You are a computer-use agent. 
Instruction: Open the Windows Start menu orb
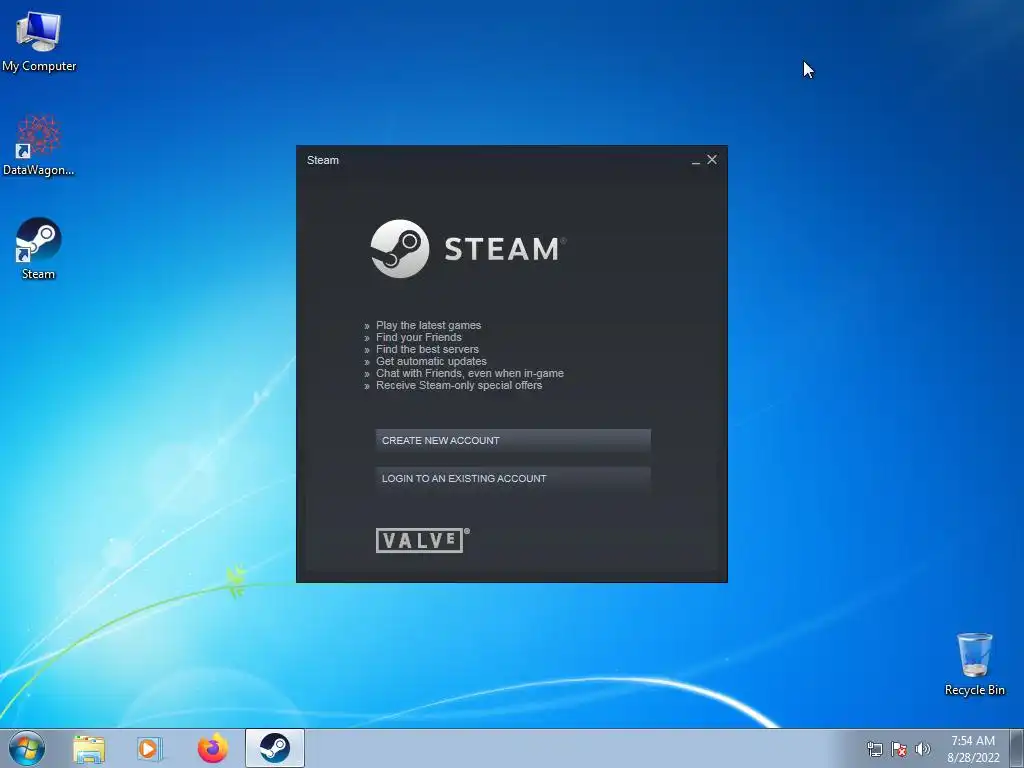pyautogui.click(x=27, y=748)
